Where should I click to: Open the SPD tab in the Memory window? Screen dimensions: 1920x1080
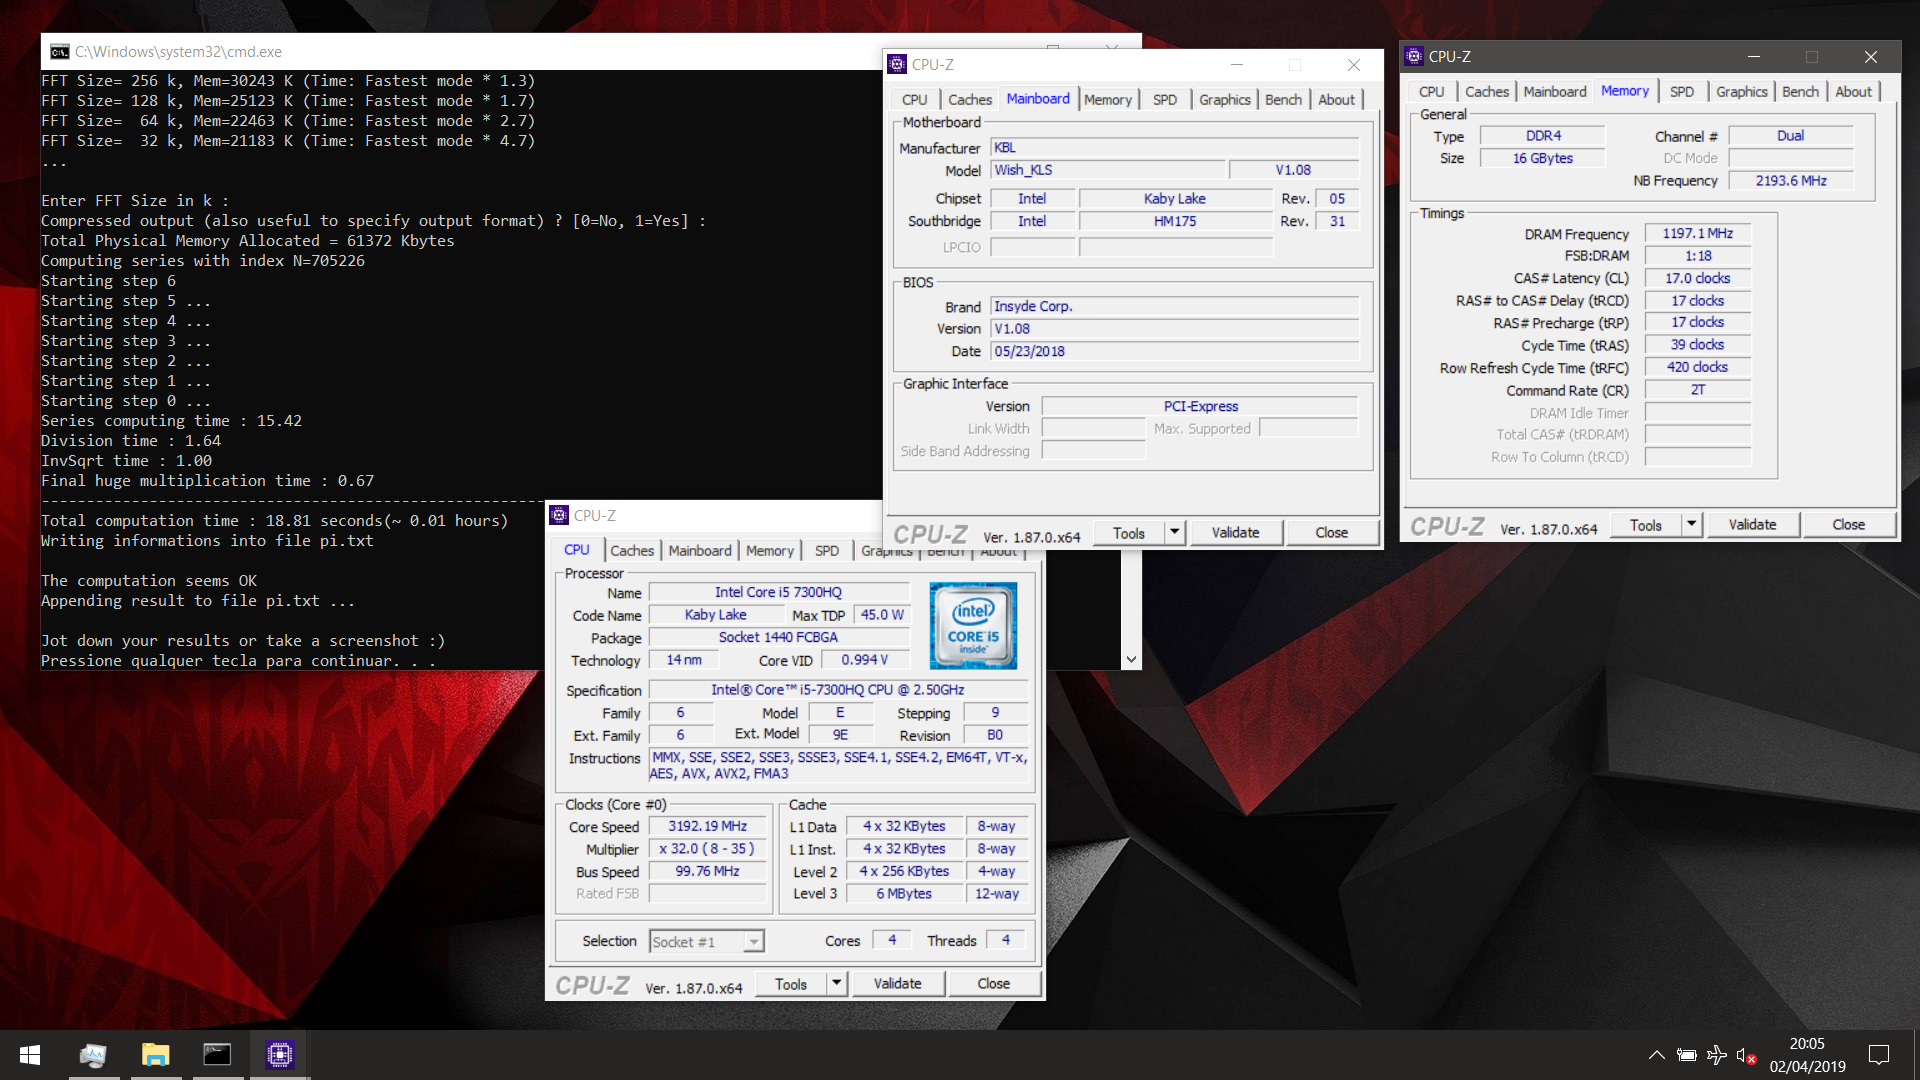1681,91
